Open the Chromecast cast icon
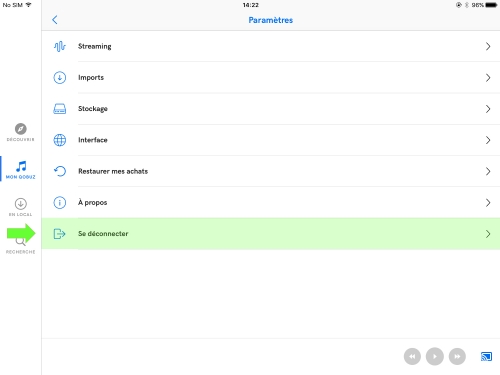Image resolution: width=500 pixels, height=375 pixels. (x=486, y=357)
